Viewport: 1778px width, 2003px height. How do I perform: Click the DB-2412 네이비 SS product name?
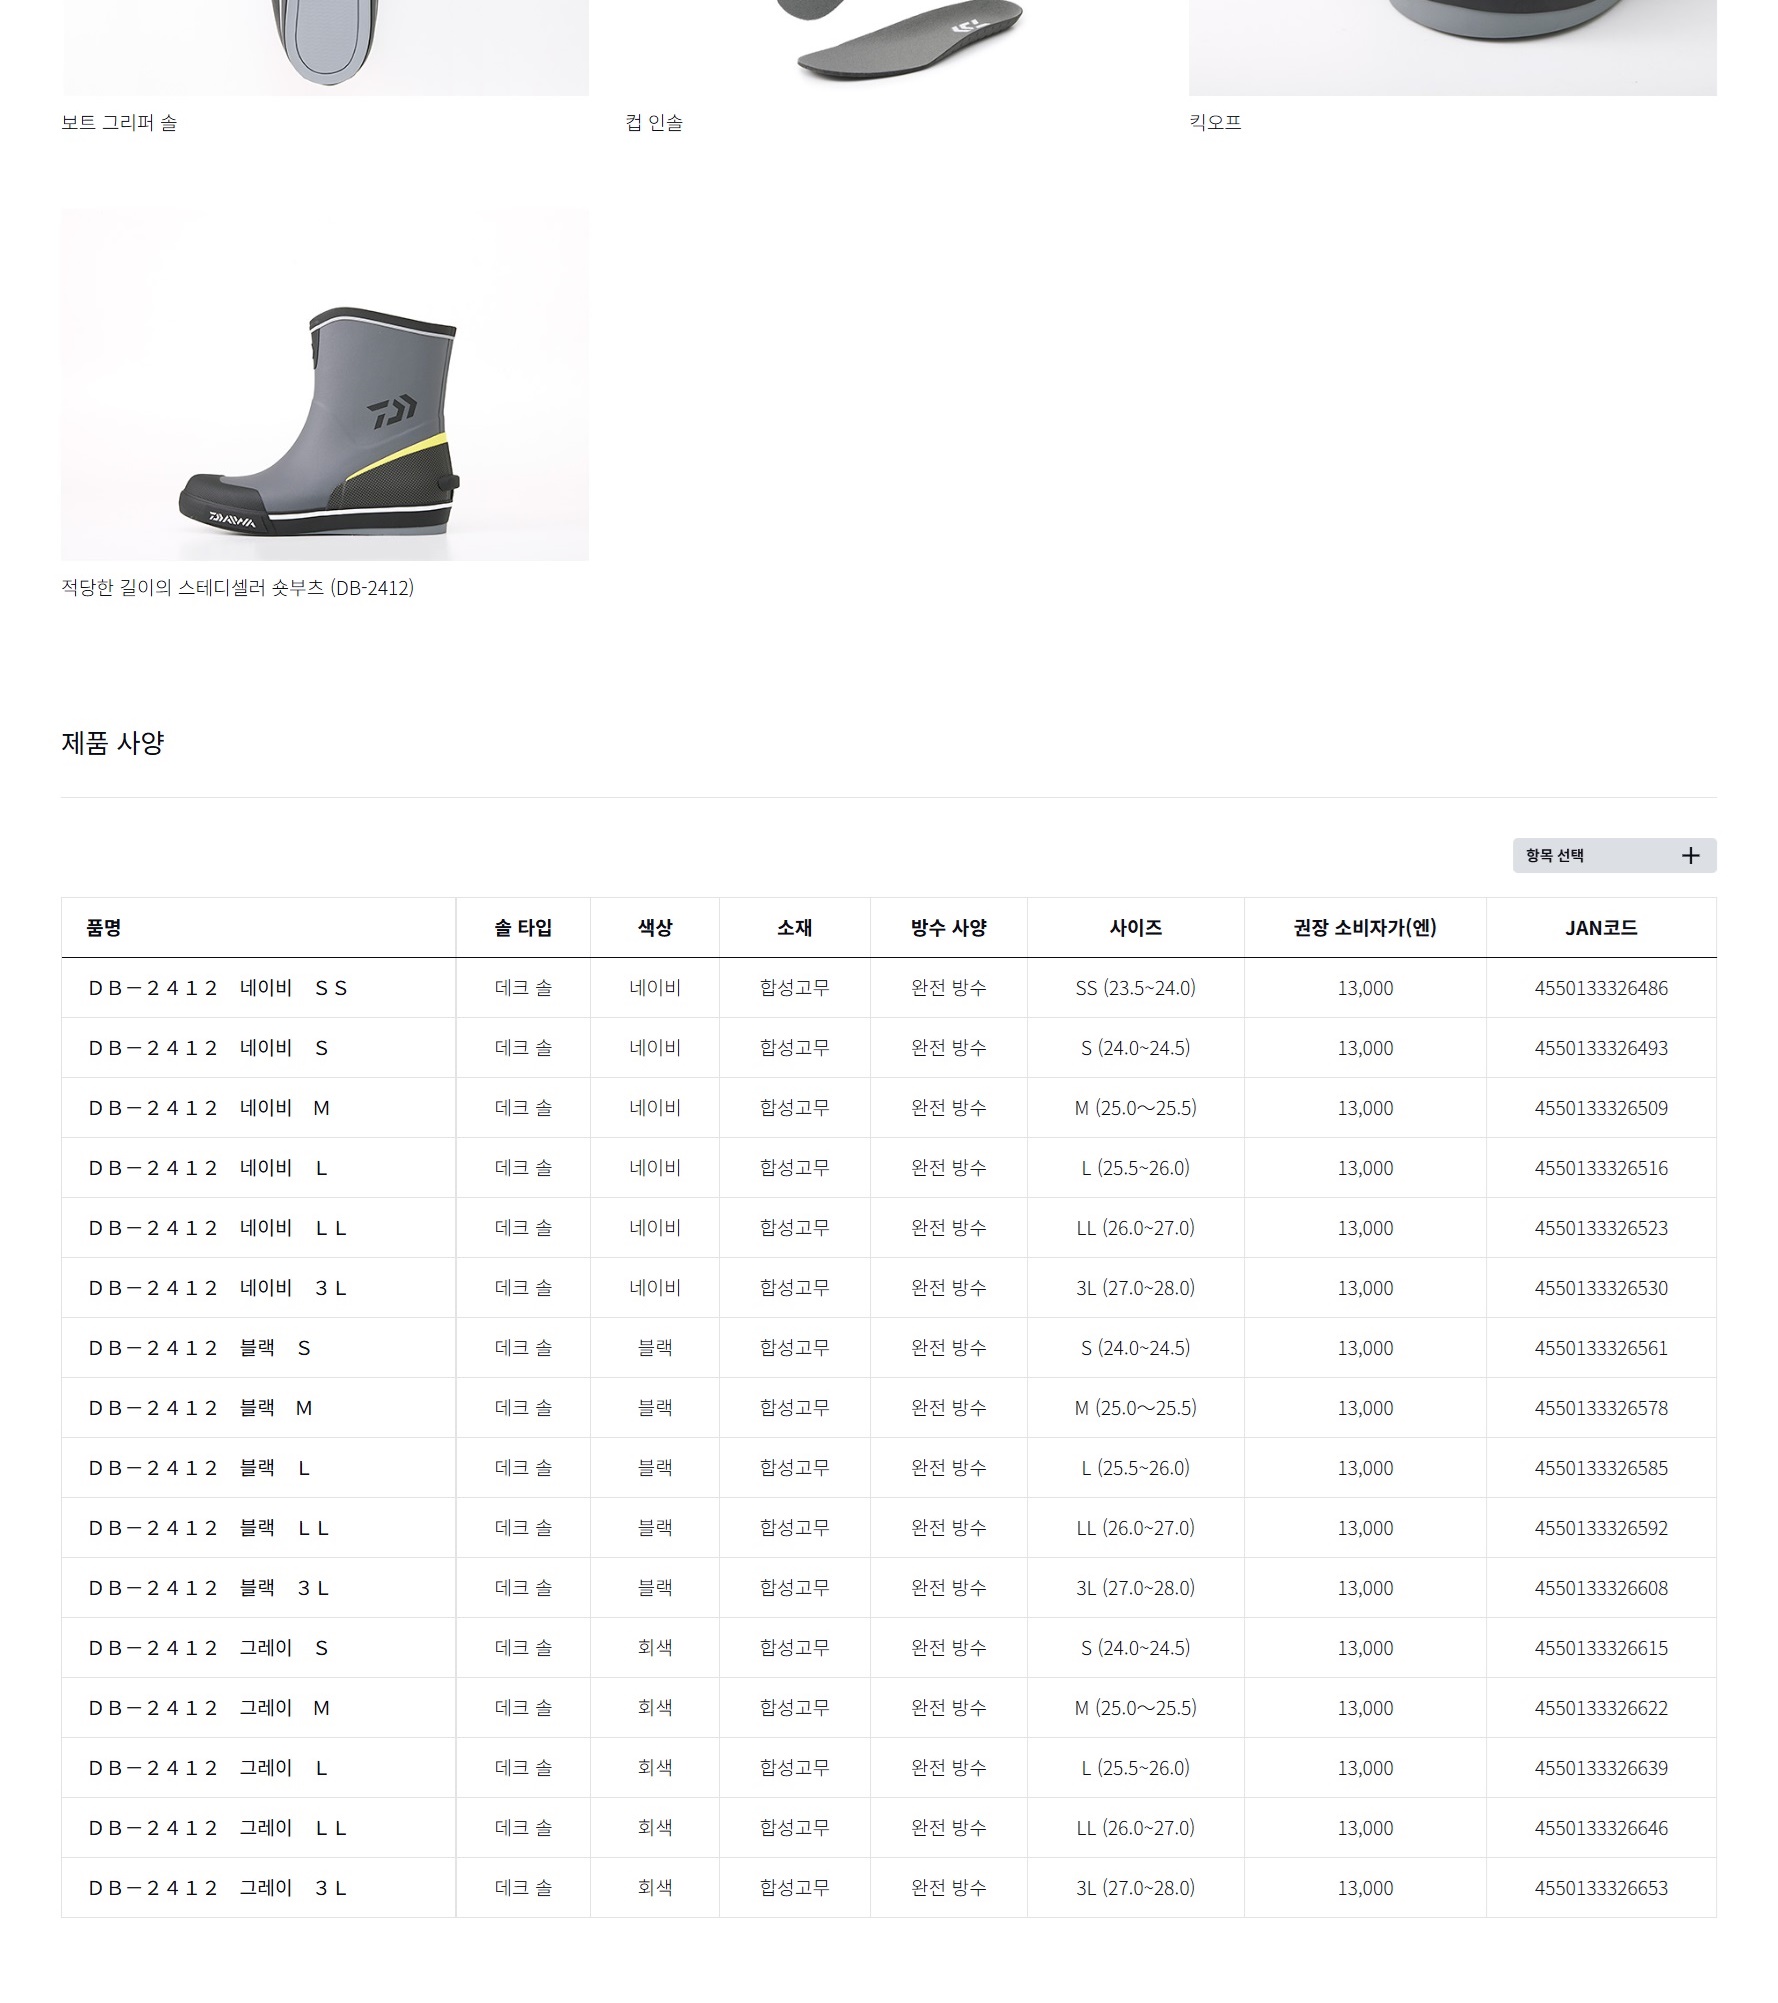[218, 988]
